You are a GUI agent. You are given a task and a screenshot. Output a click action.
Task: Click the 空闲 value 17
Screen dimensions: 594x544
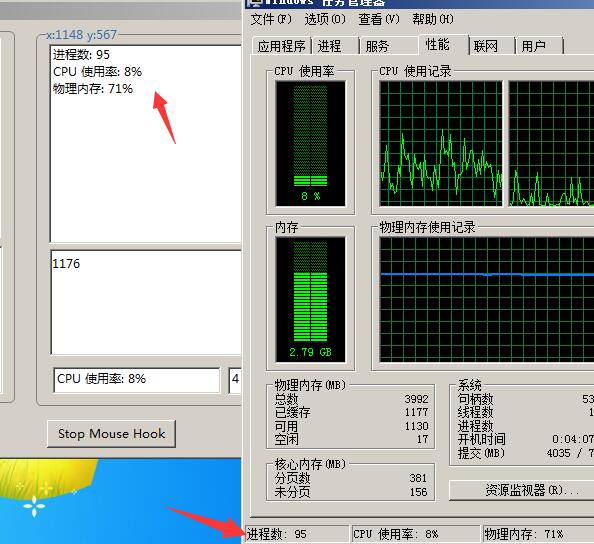[422, 439]
